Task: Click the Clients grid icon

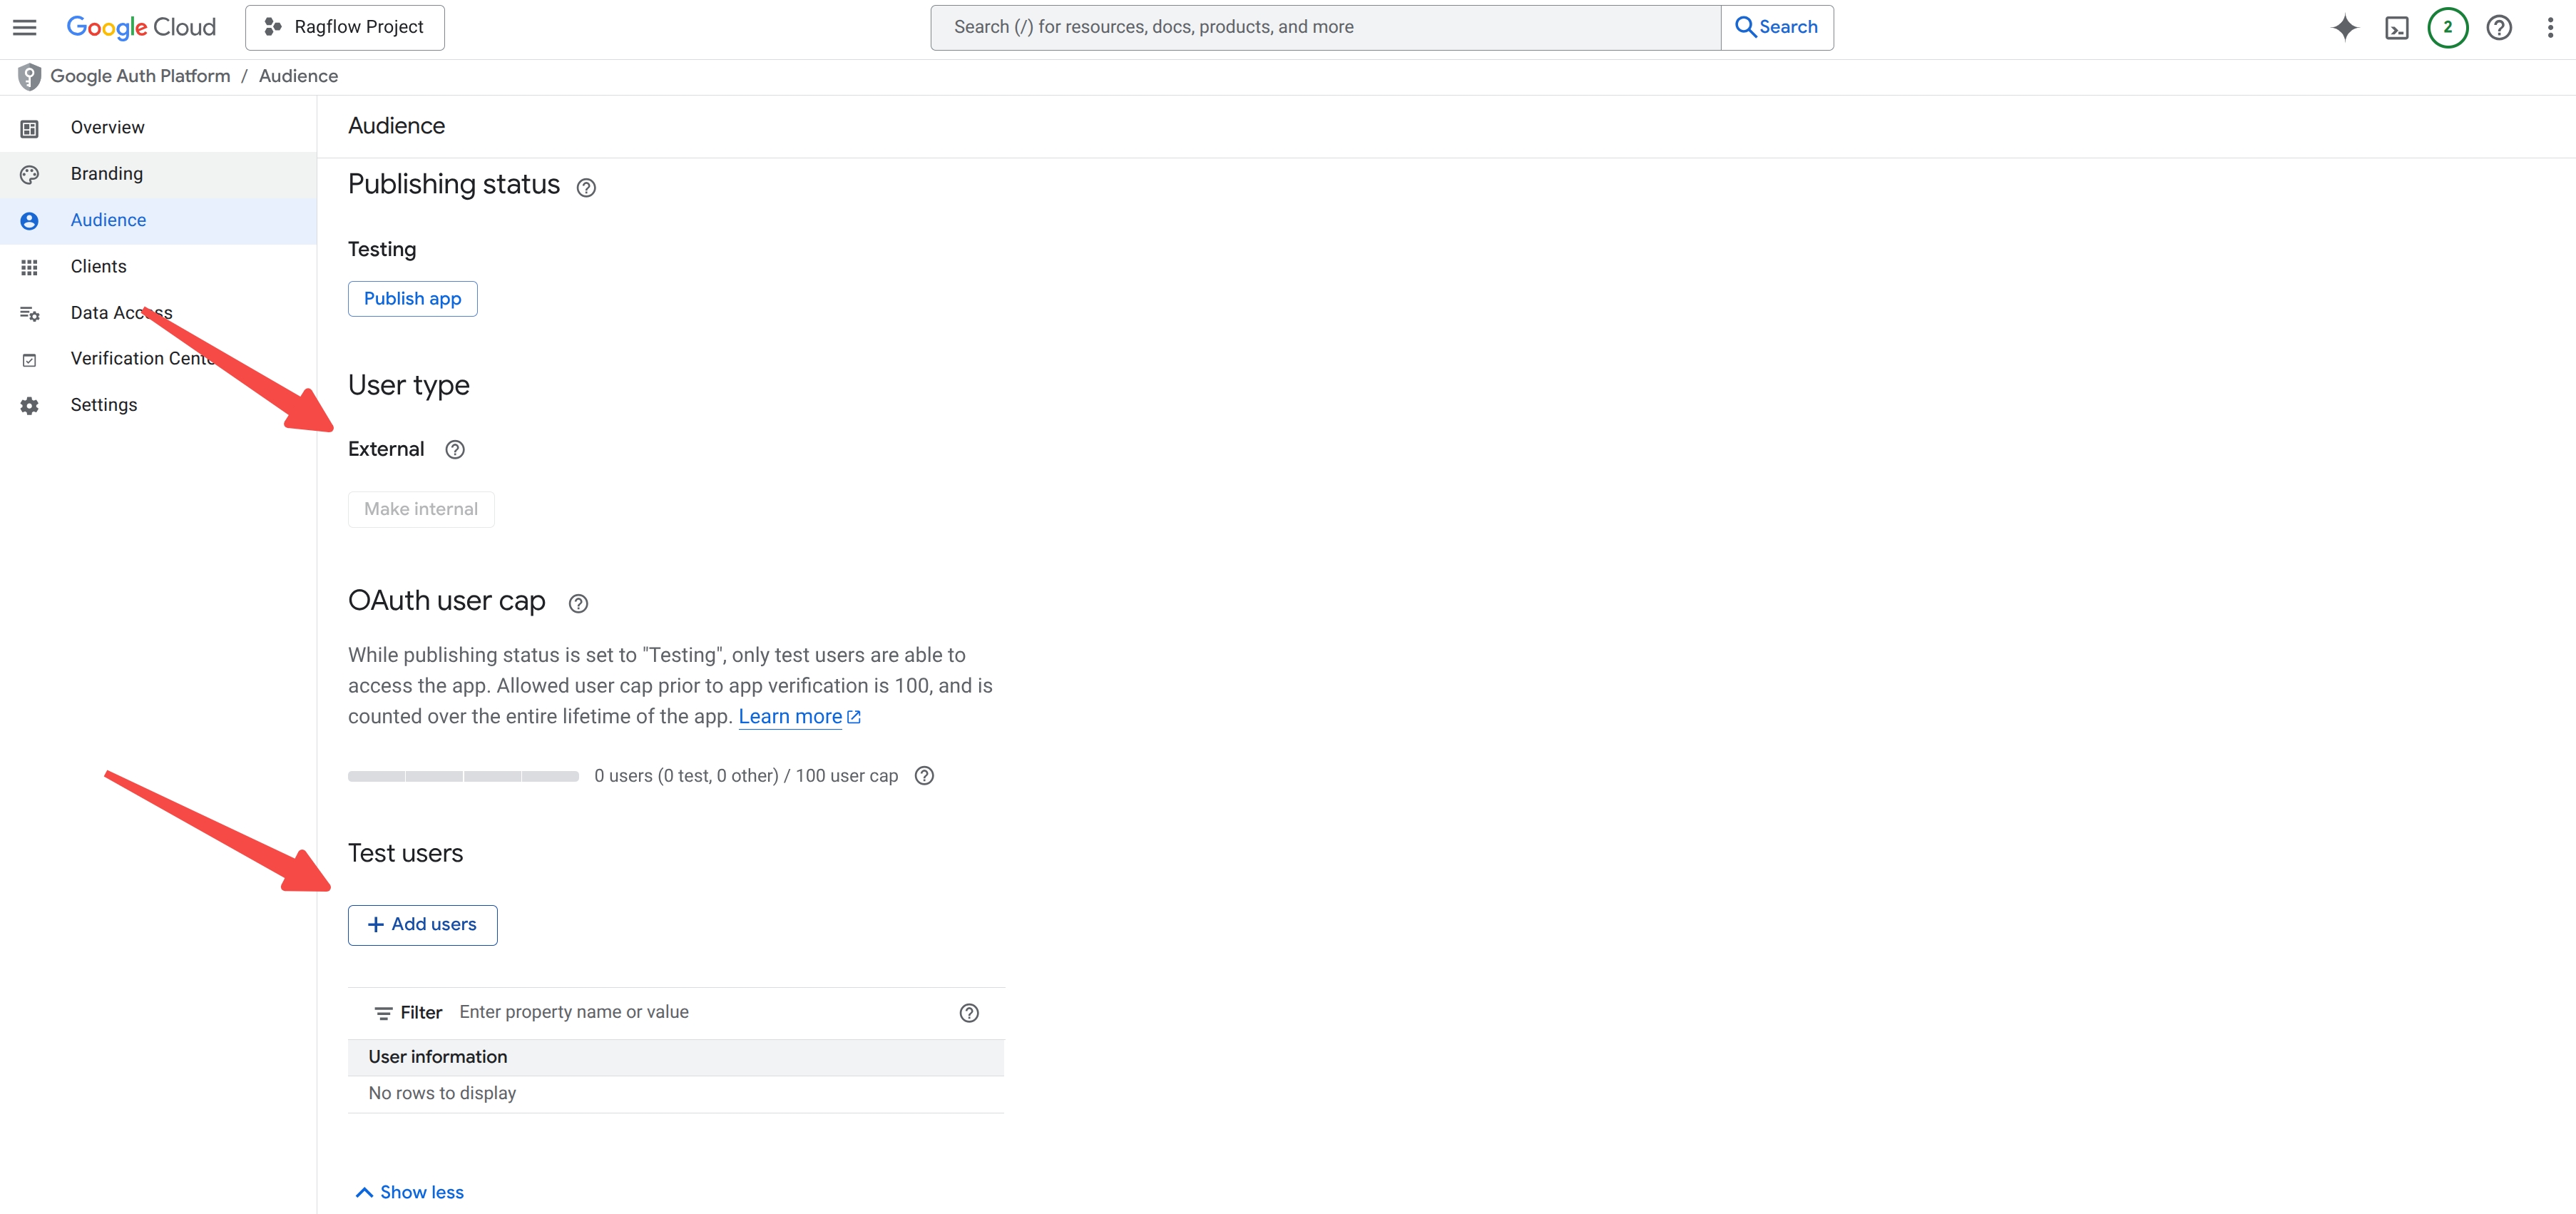Action: 29,268
